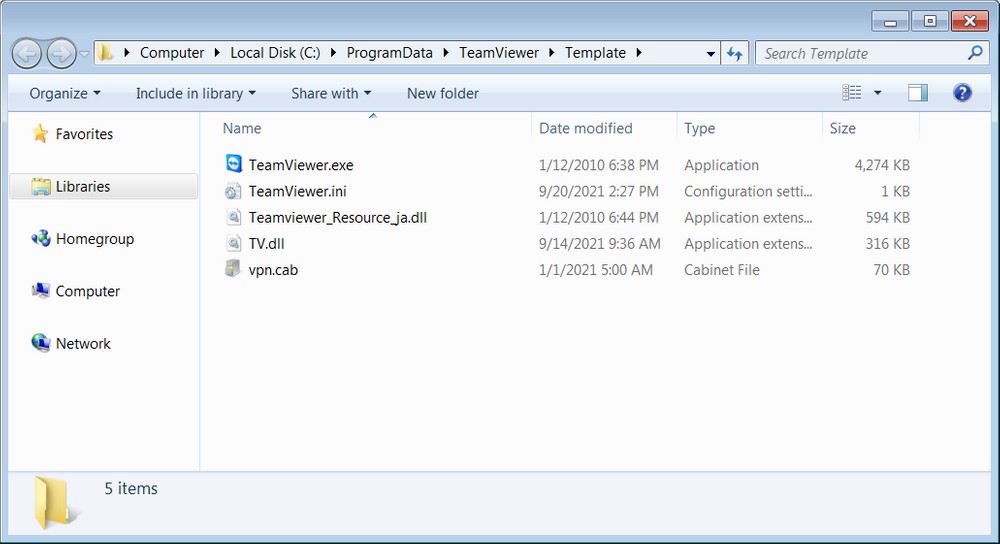This screenshot has width=1000, height=544.
Task: Open address bar previous locations dropdown
Action: pyautogui.click(x=710, y=54)
